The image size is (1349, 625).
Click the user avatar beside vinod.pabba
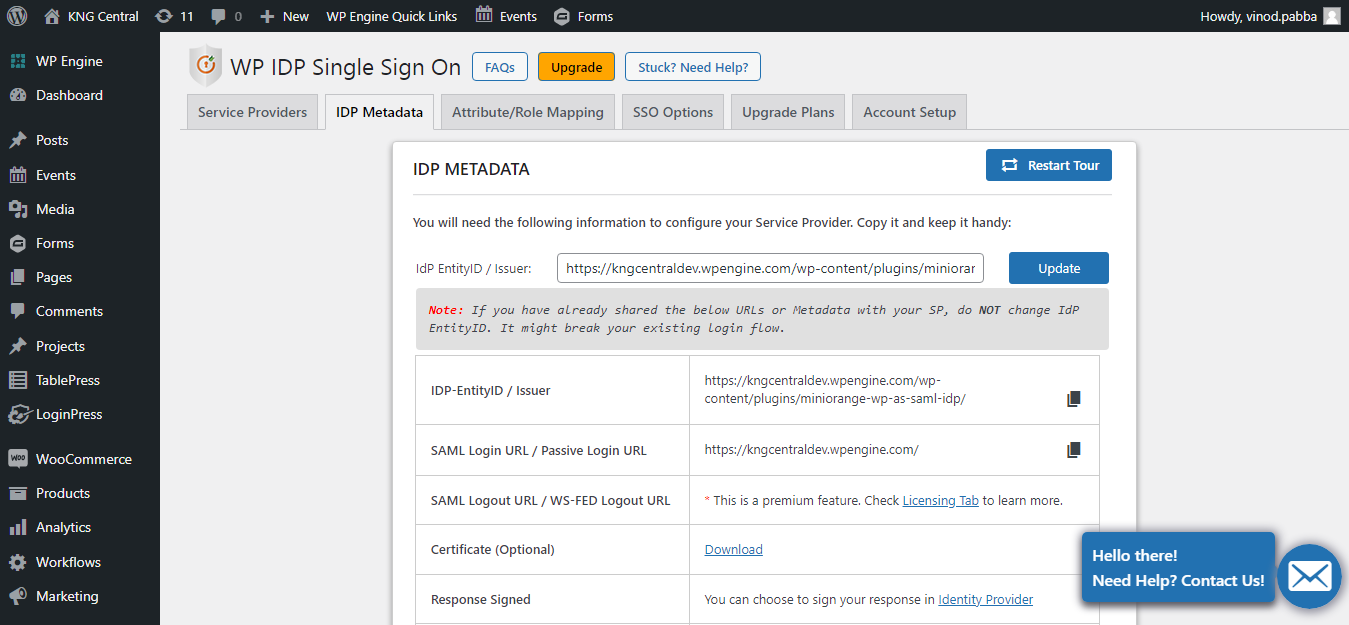click(x=1332, y=16)
